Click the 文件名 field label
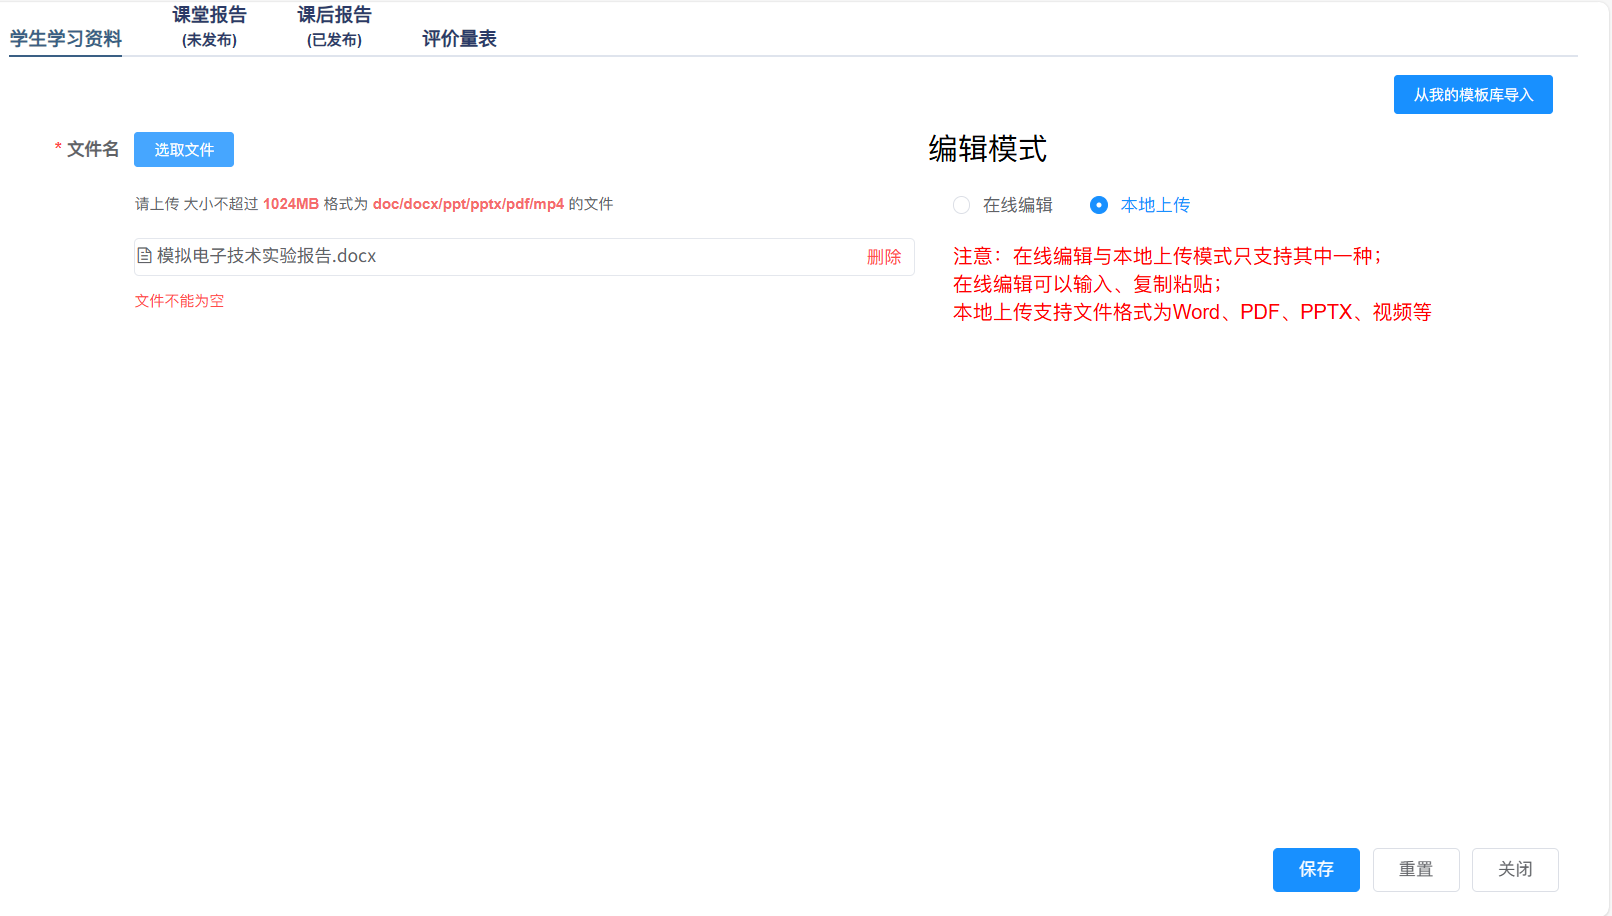The image size is (1612, 916). click(92, 149)
